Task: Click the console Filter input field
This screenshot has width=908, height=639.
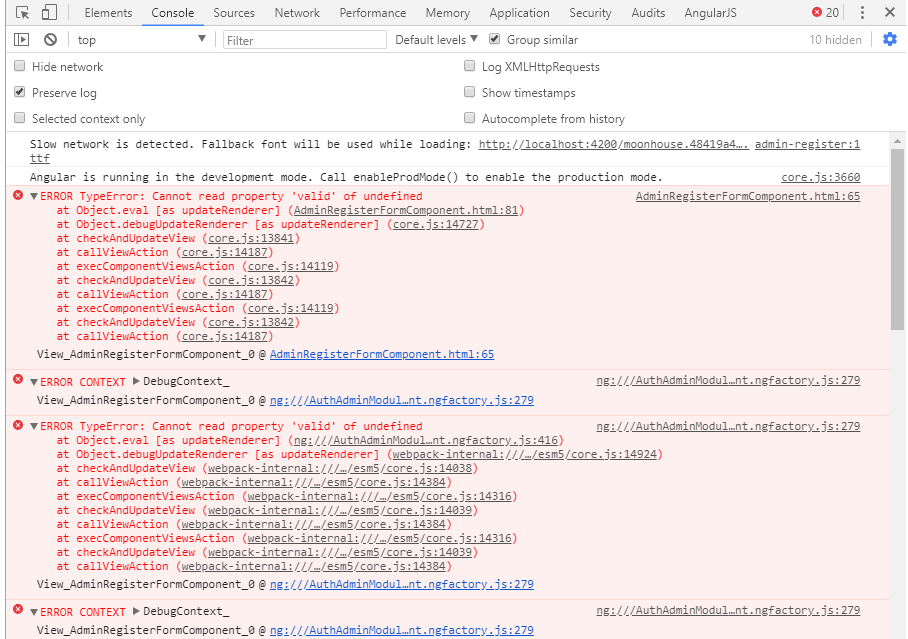Action: pos(305,40)
